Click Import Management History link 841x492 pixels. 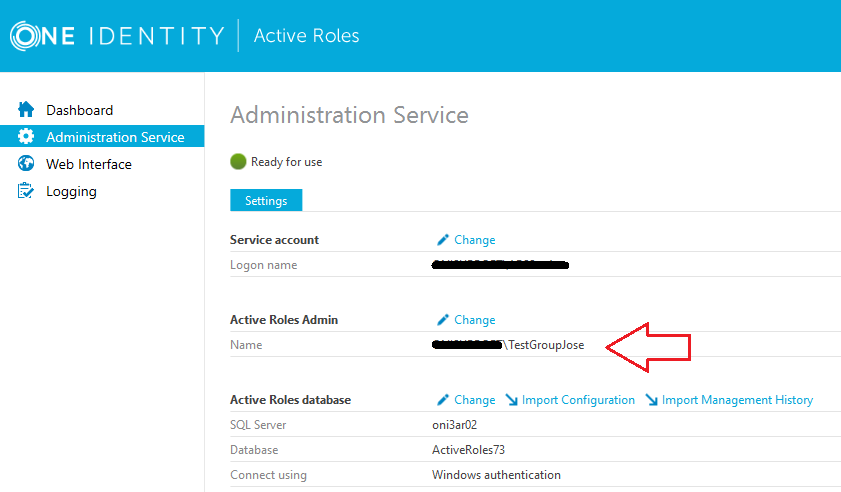737,400
